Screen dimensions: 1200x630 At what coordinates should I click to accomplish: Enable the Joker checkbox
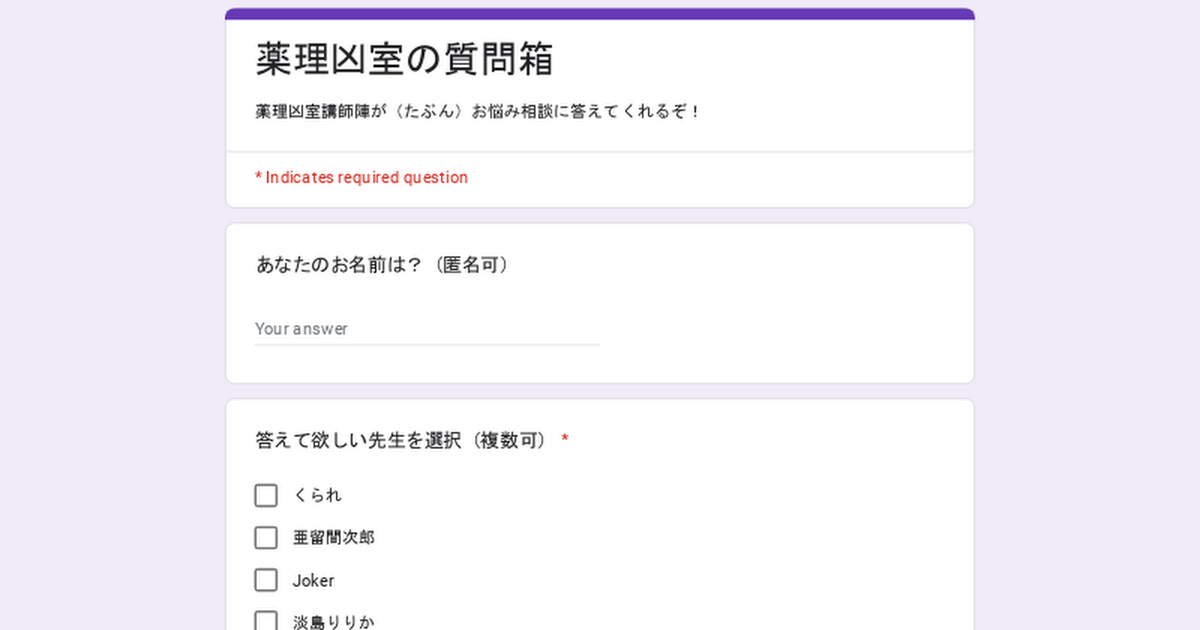pyautogui.click(x=266, y=580)
